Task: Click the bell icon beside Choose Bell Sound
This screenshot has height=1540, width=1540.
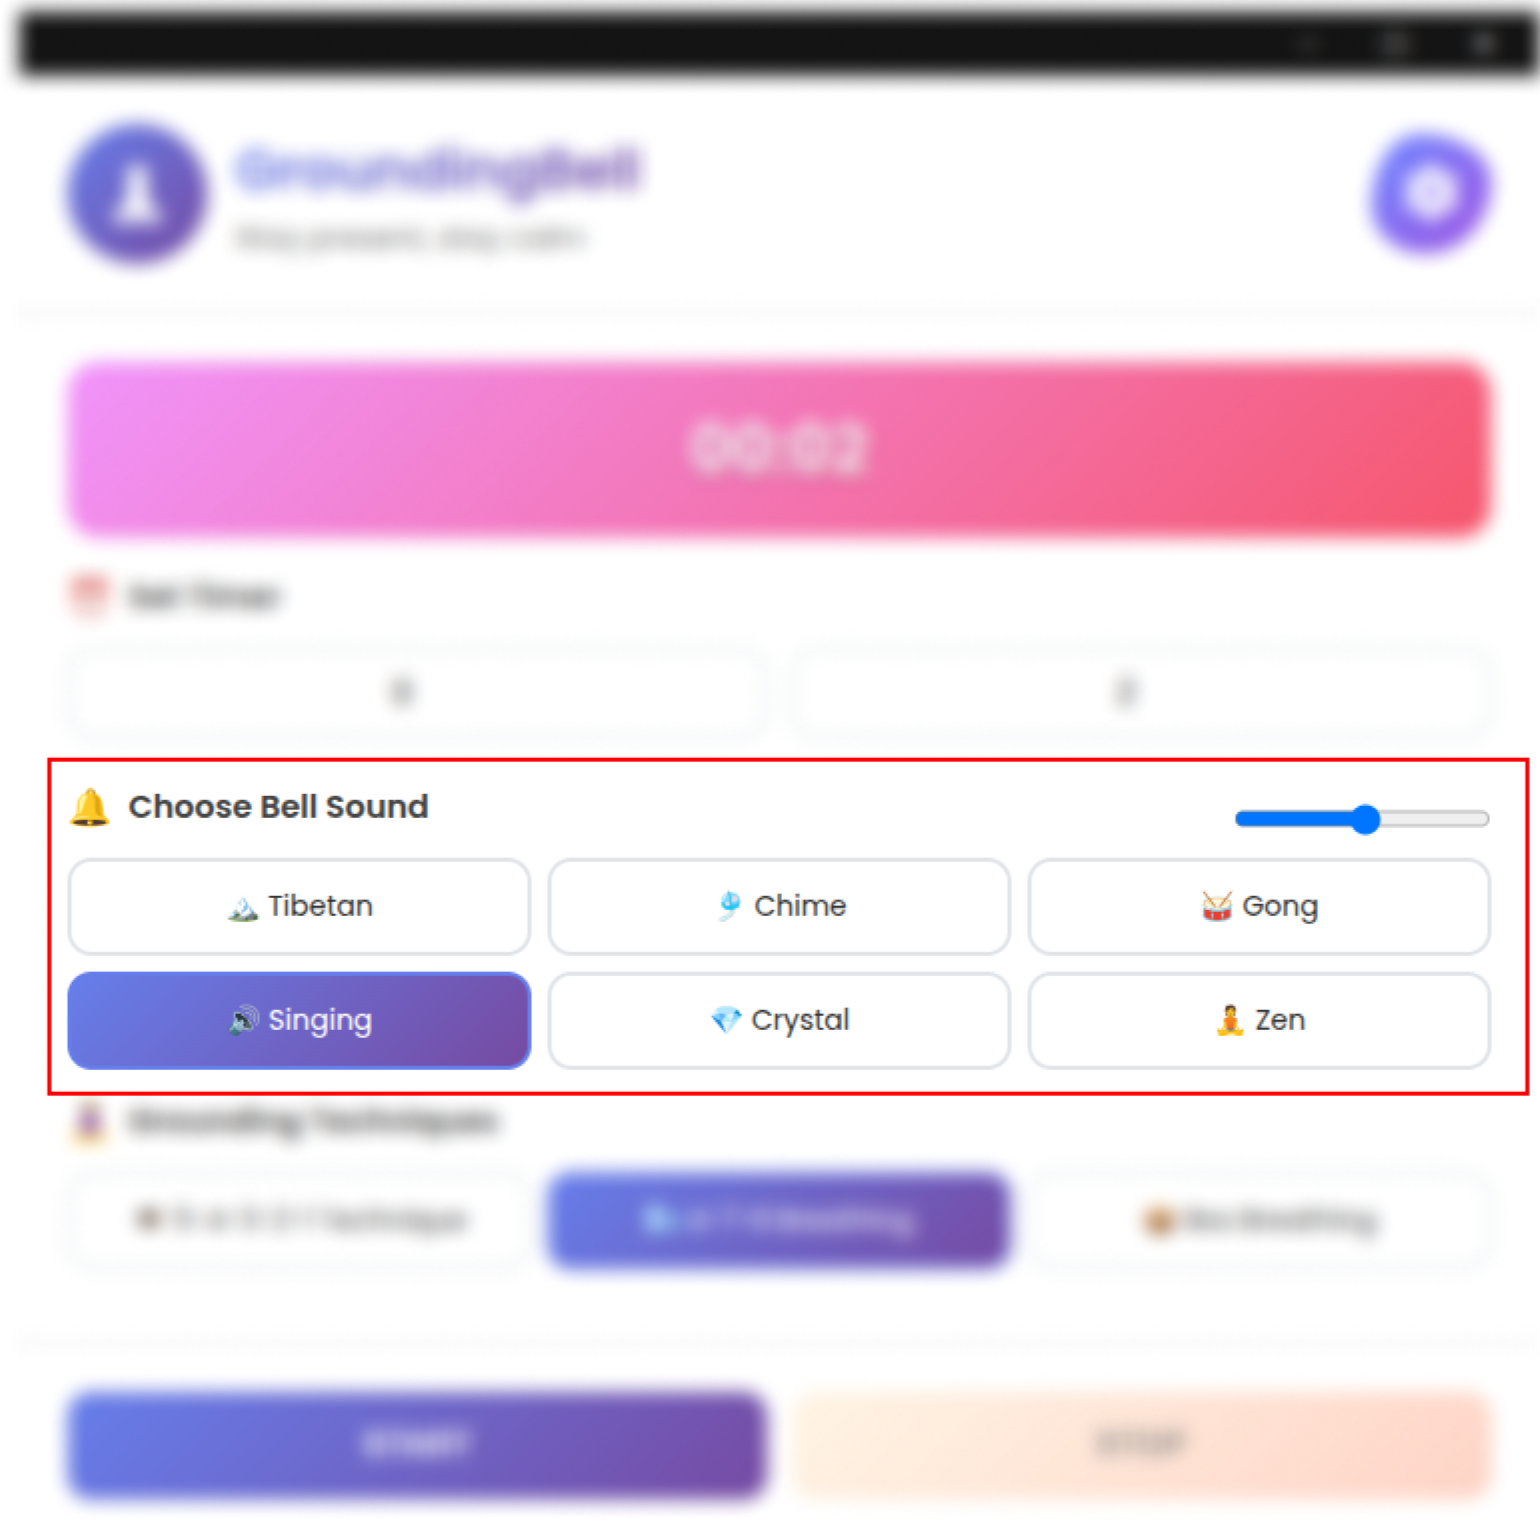Action: (89, 807)
